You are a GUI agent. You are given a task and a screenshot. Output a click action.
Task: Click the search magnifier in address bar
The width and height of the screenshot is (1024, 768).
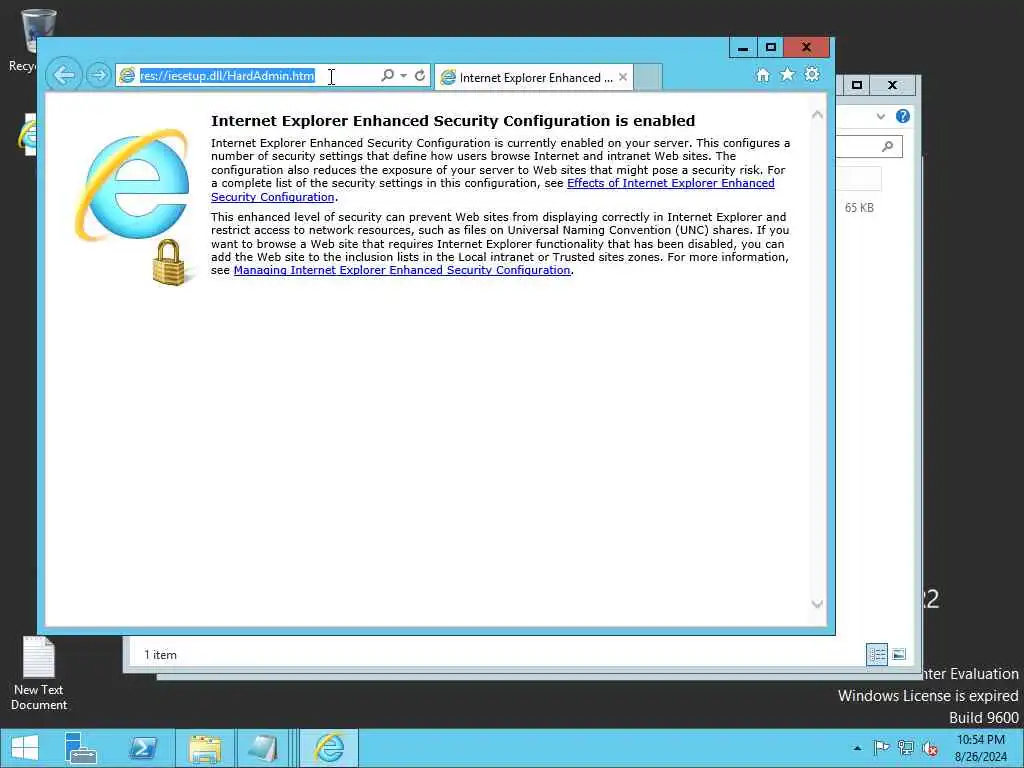tap(387, 76)
